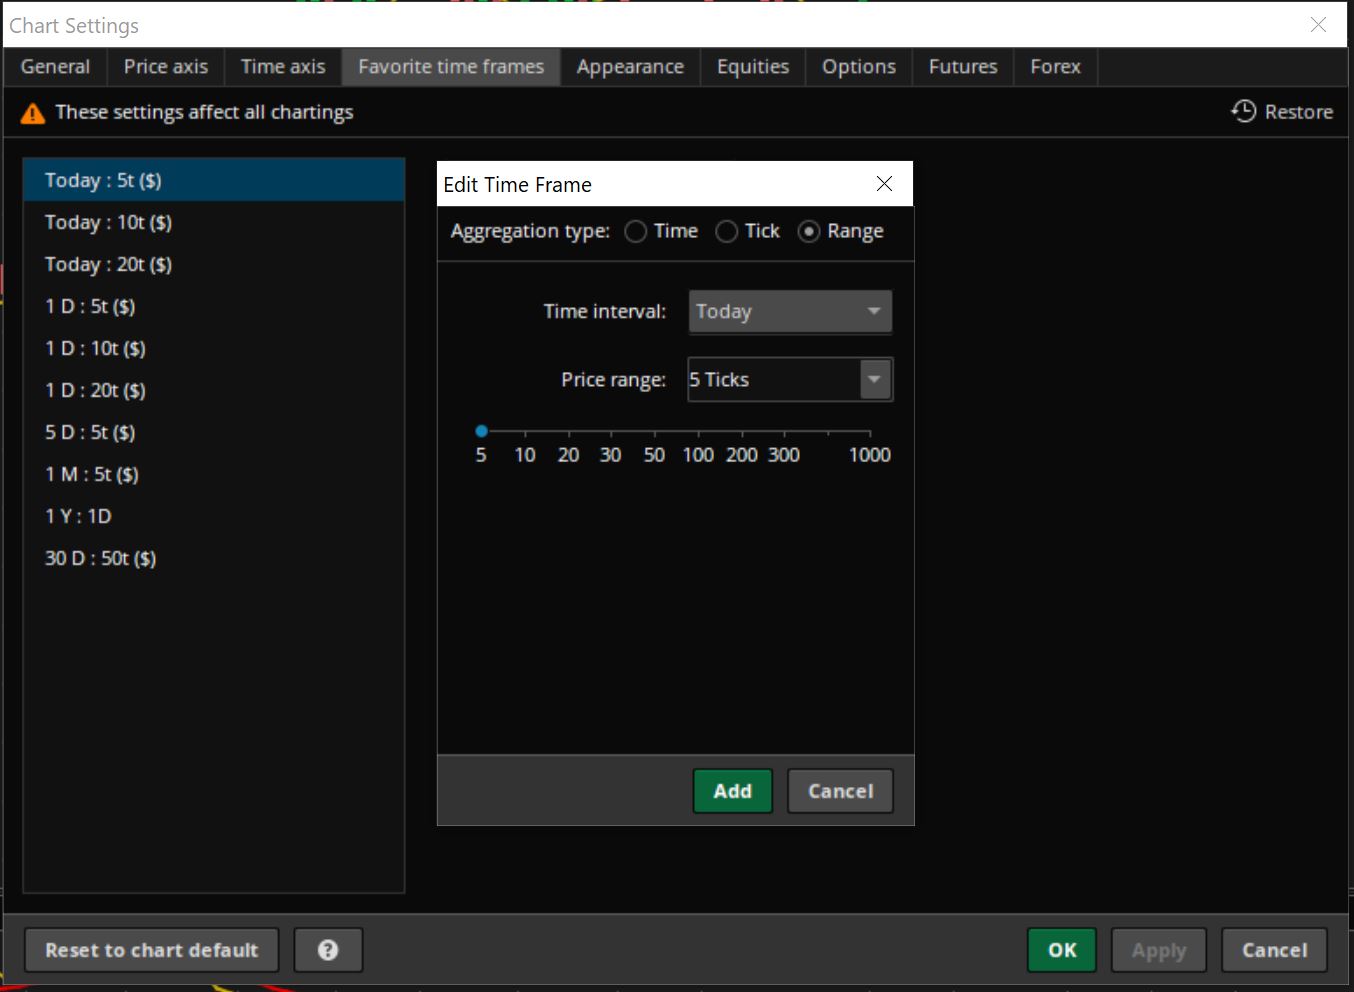Image resolution: width=1354 pixels, height=992 pixels.
Task: Click the green OK button
Action: click(x=1062, y=950)
